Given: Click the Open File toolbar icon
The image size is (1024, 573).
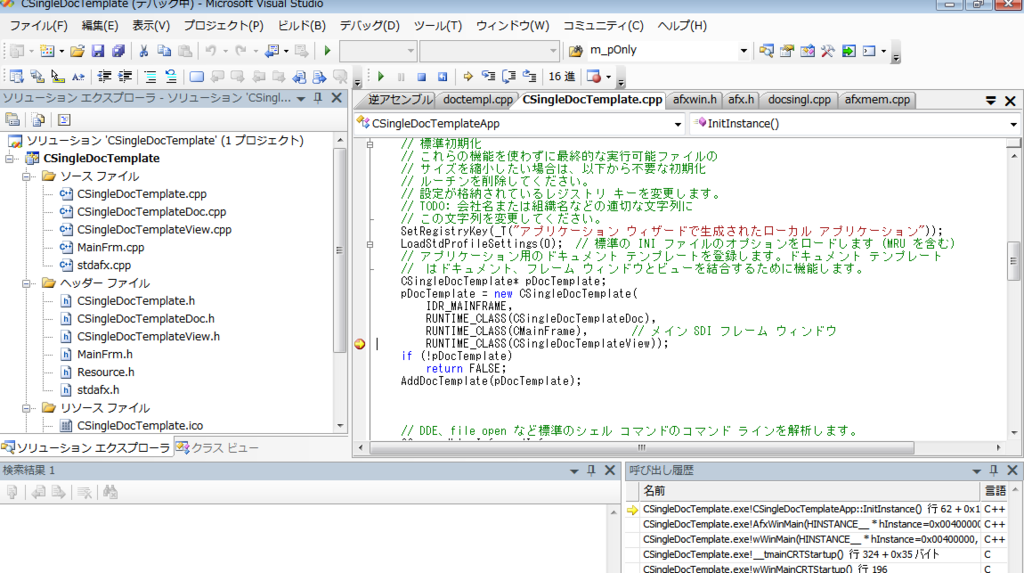Looking at the screenshot, I should 77,50.
